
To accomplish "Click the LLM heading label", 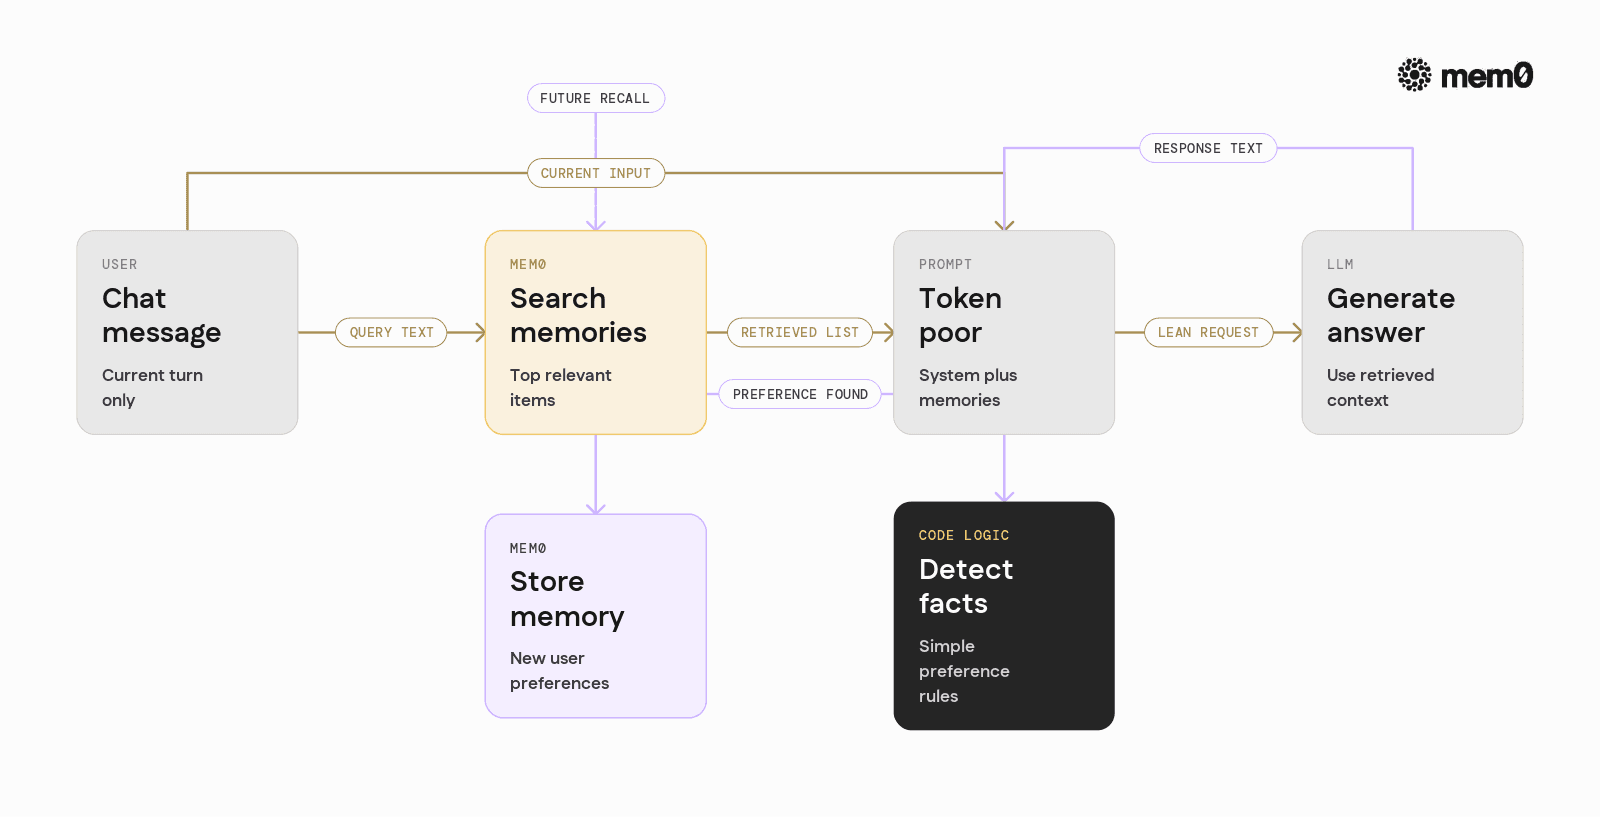I will 1340,265.
